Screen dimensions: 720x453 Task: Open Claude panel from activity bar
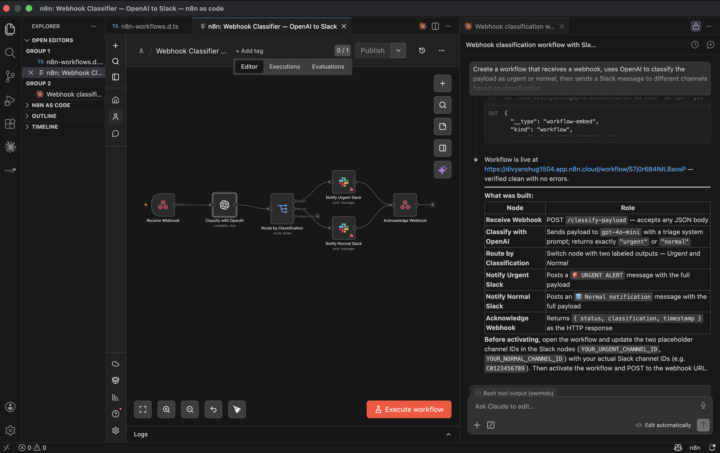[10, 147]
